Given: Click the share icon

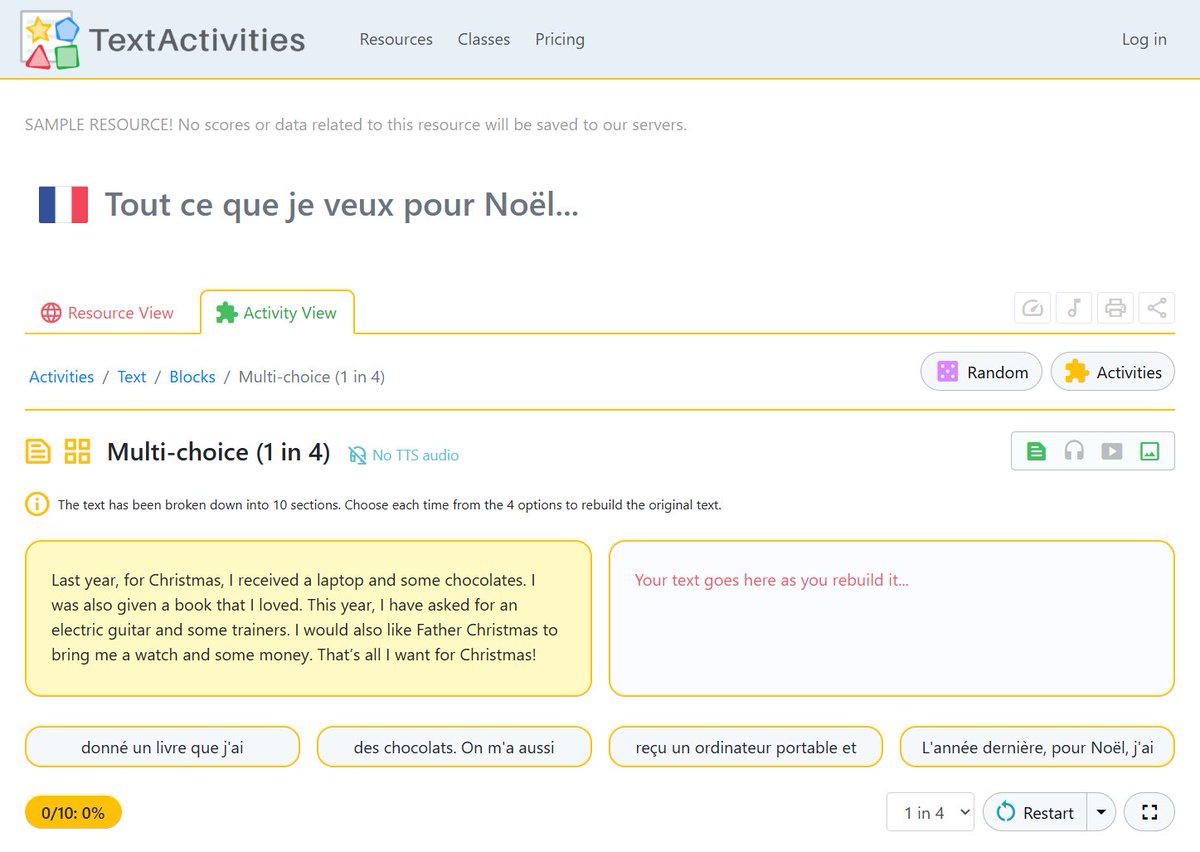Looking at the screenshot, I should [1156, 308].
